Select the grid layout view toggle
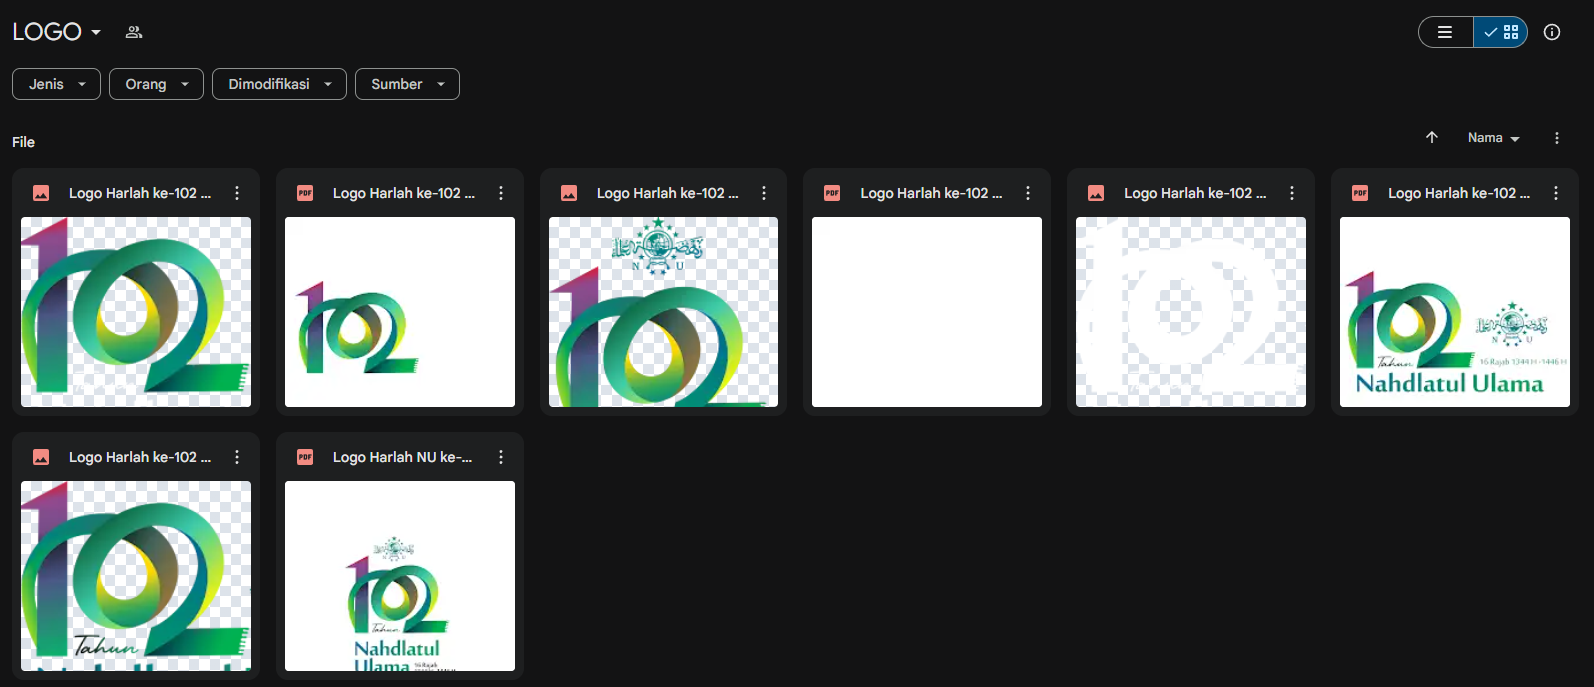The image size is (1594, 687). pos(1501,32)
